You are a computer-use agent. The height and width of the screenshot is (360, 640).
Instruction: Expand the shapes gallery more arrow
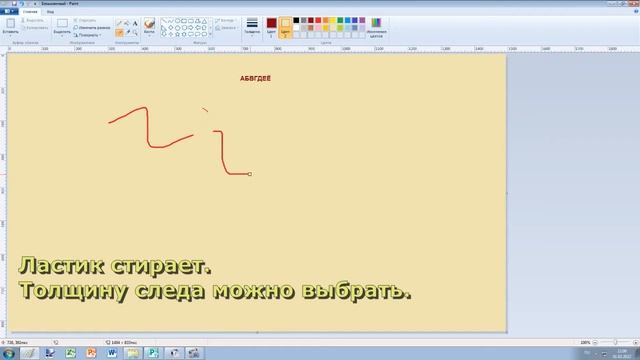[210, 34]
